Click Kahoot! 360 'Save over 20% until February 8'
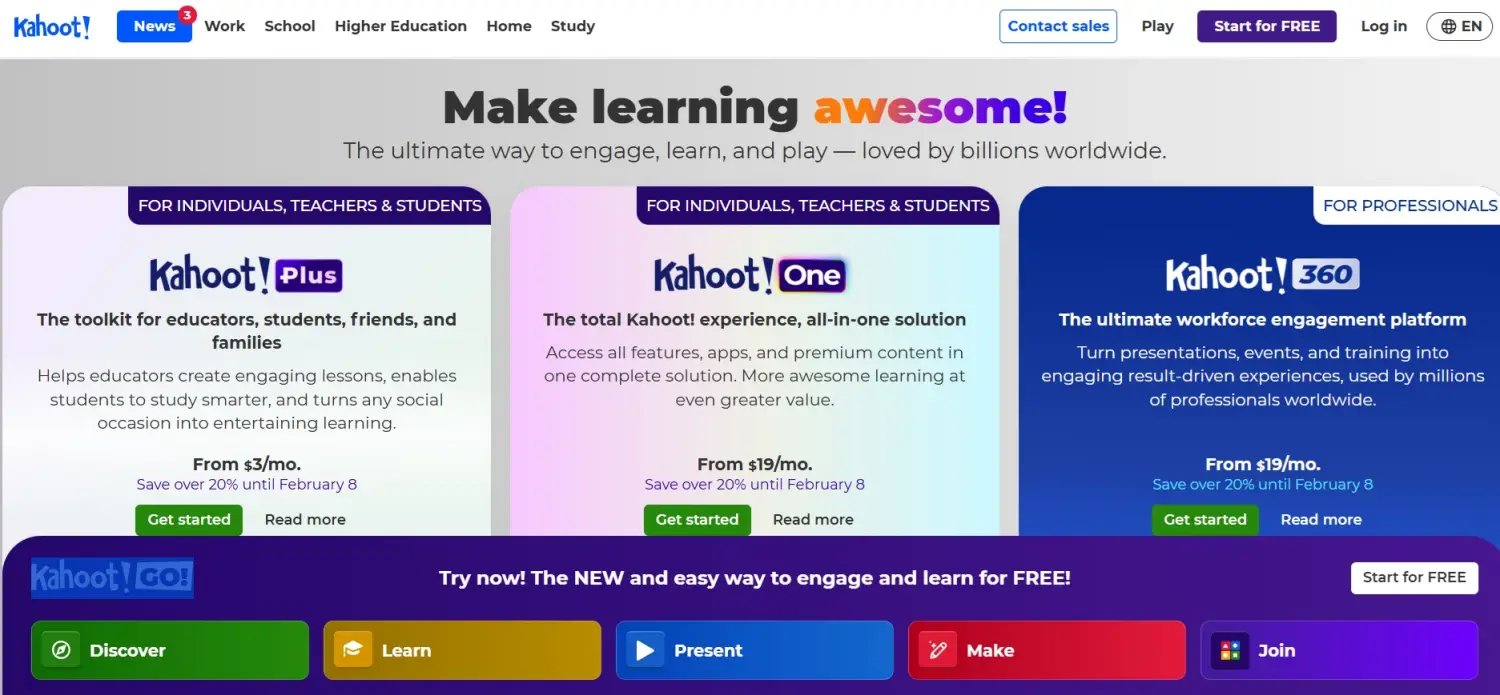 tap(1262, 485)
